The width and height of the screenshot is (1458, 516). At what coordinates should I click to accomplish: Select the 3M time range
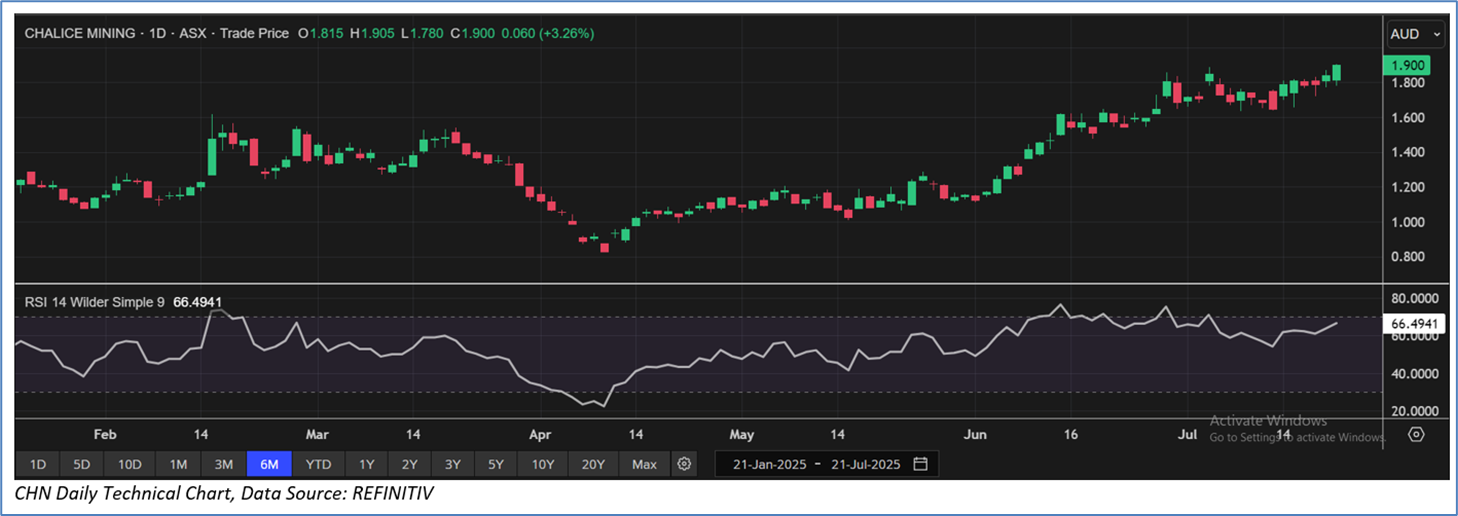[x=224, y=464]
